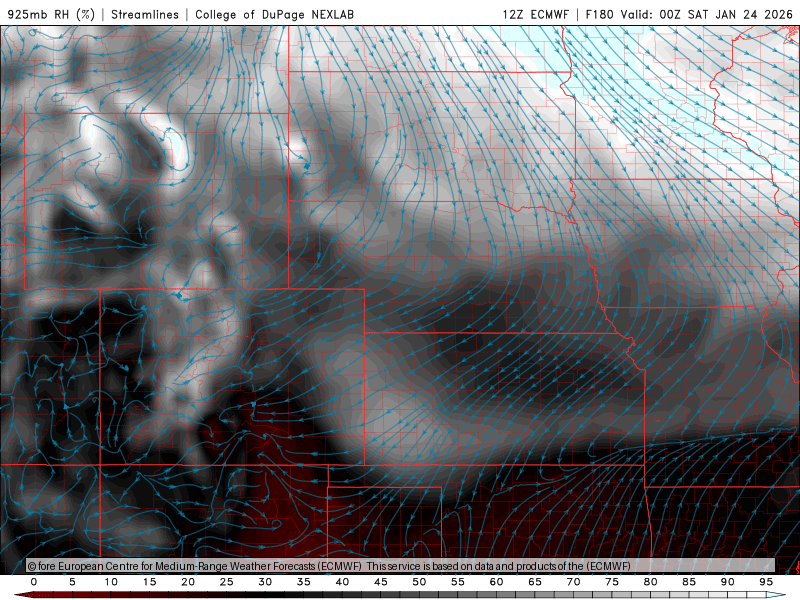
Task: Click the ECMWF copyright notice text
Action: tap(329, 566)
